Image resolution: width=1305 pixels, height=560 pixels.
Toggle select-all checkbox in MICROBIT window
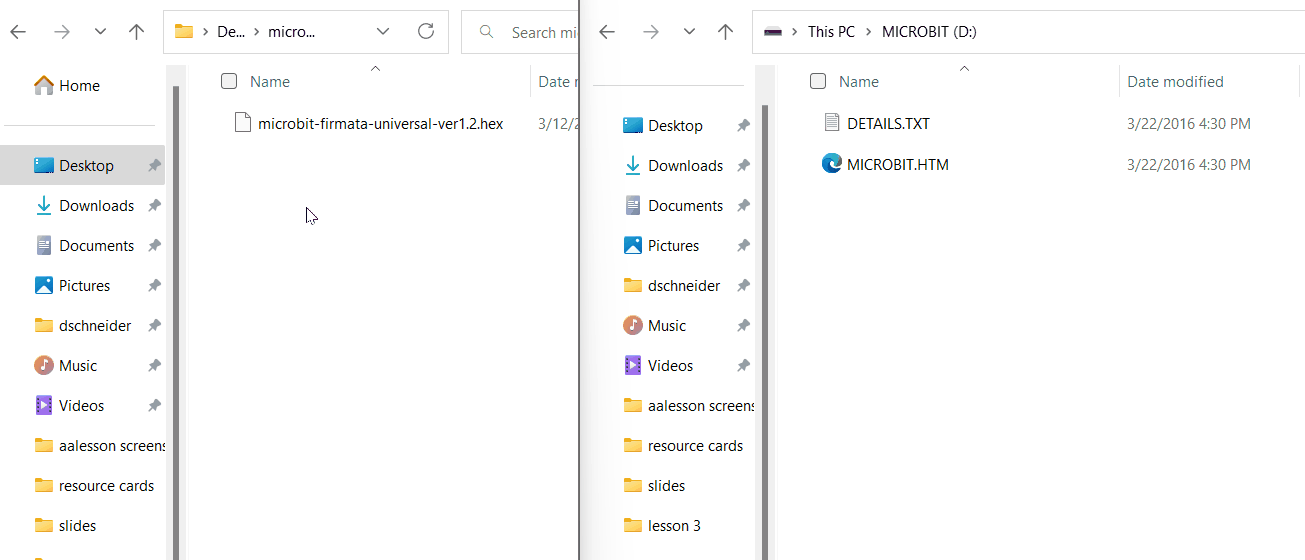coord(818,82)
